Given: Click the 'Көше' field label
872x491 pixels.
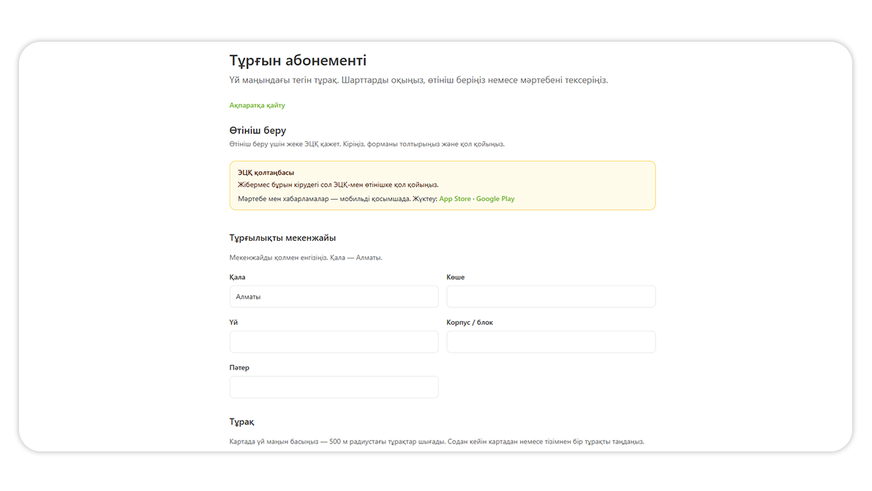Looking at the screenshot, I should (455, 277).
